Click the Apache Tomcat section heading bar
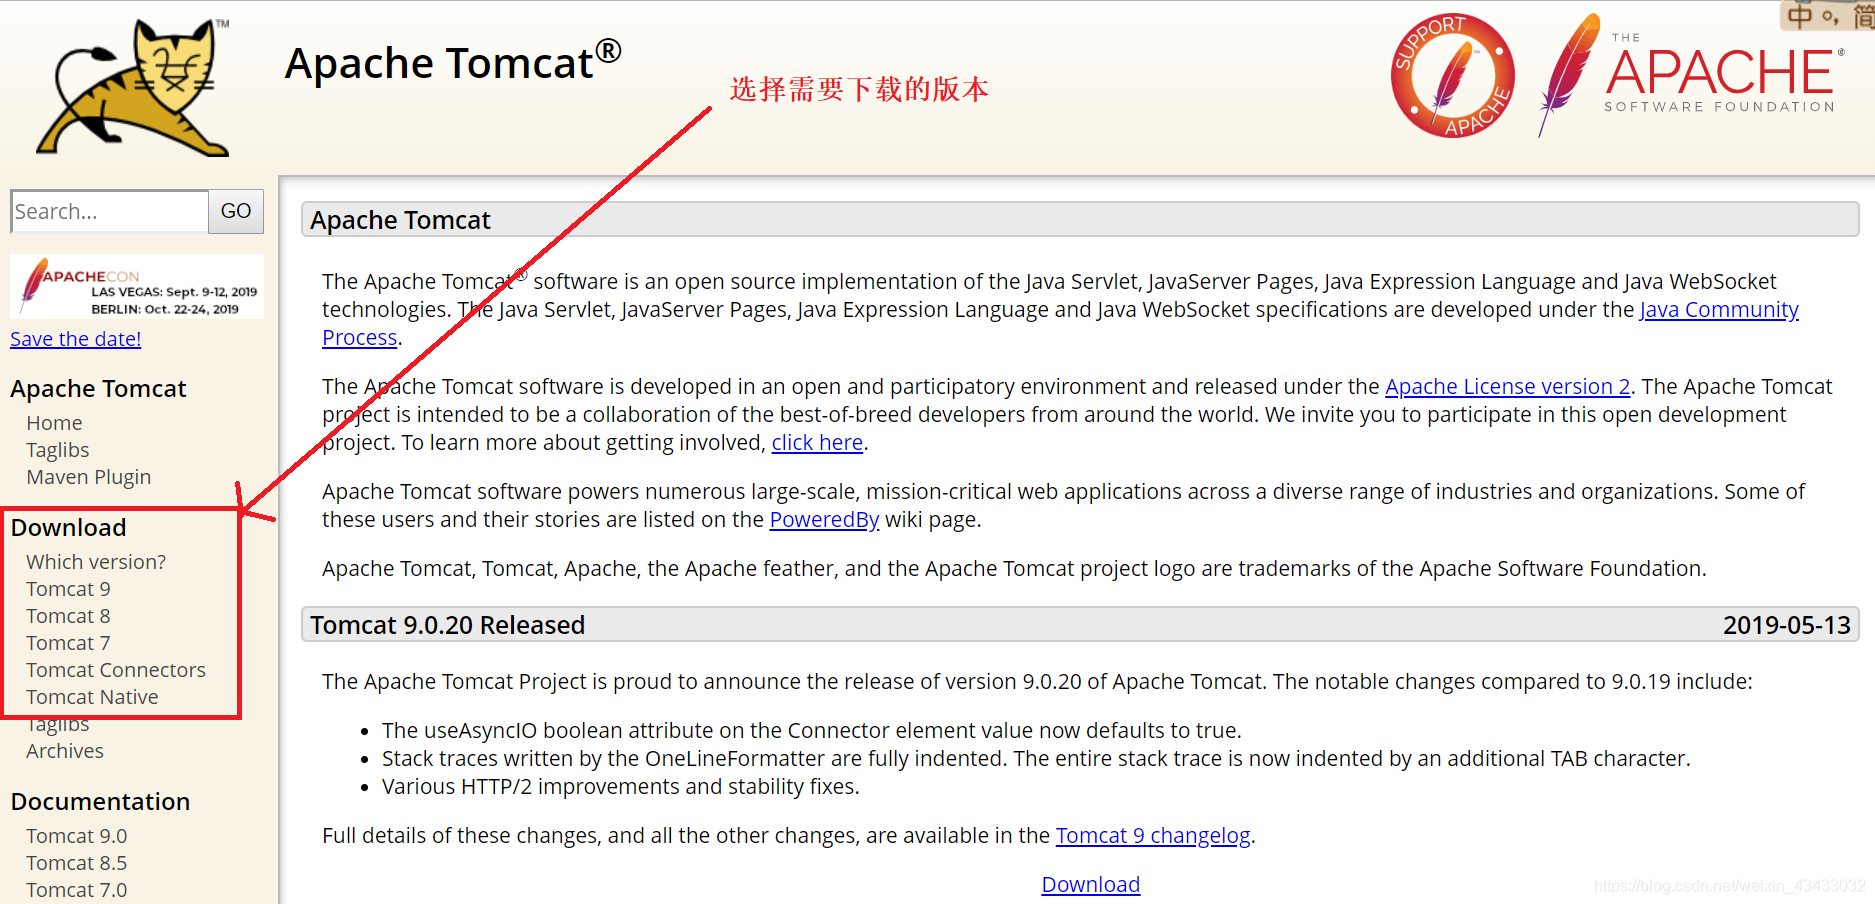 tap(1080, 220)
